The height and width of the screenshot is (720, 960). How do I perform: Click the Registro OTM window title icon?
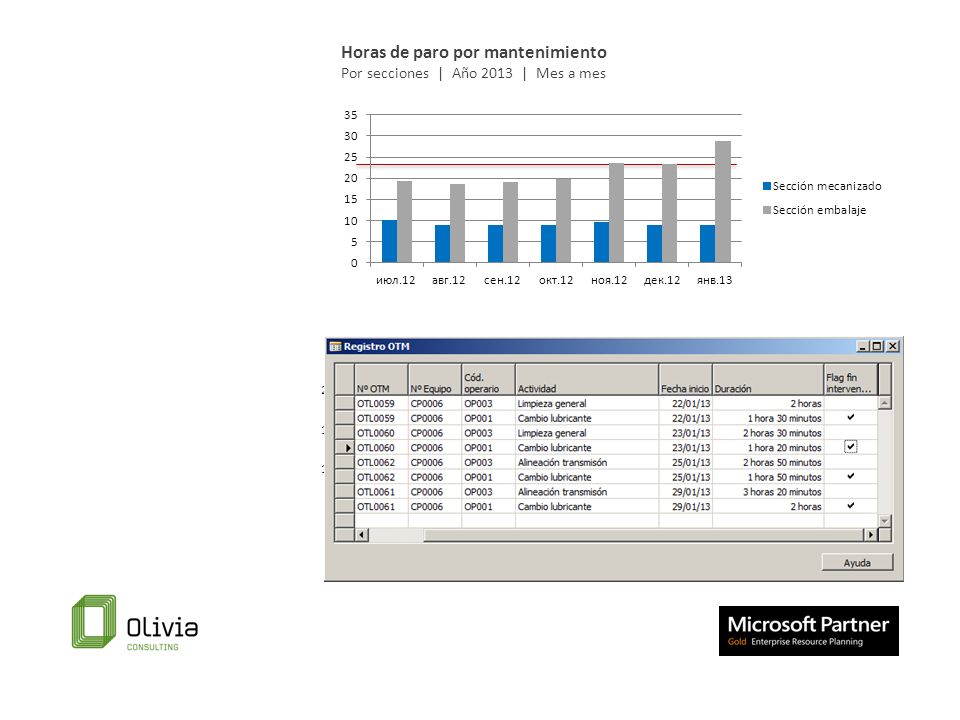coord(335,347)
